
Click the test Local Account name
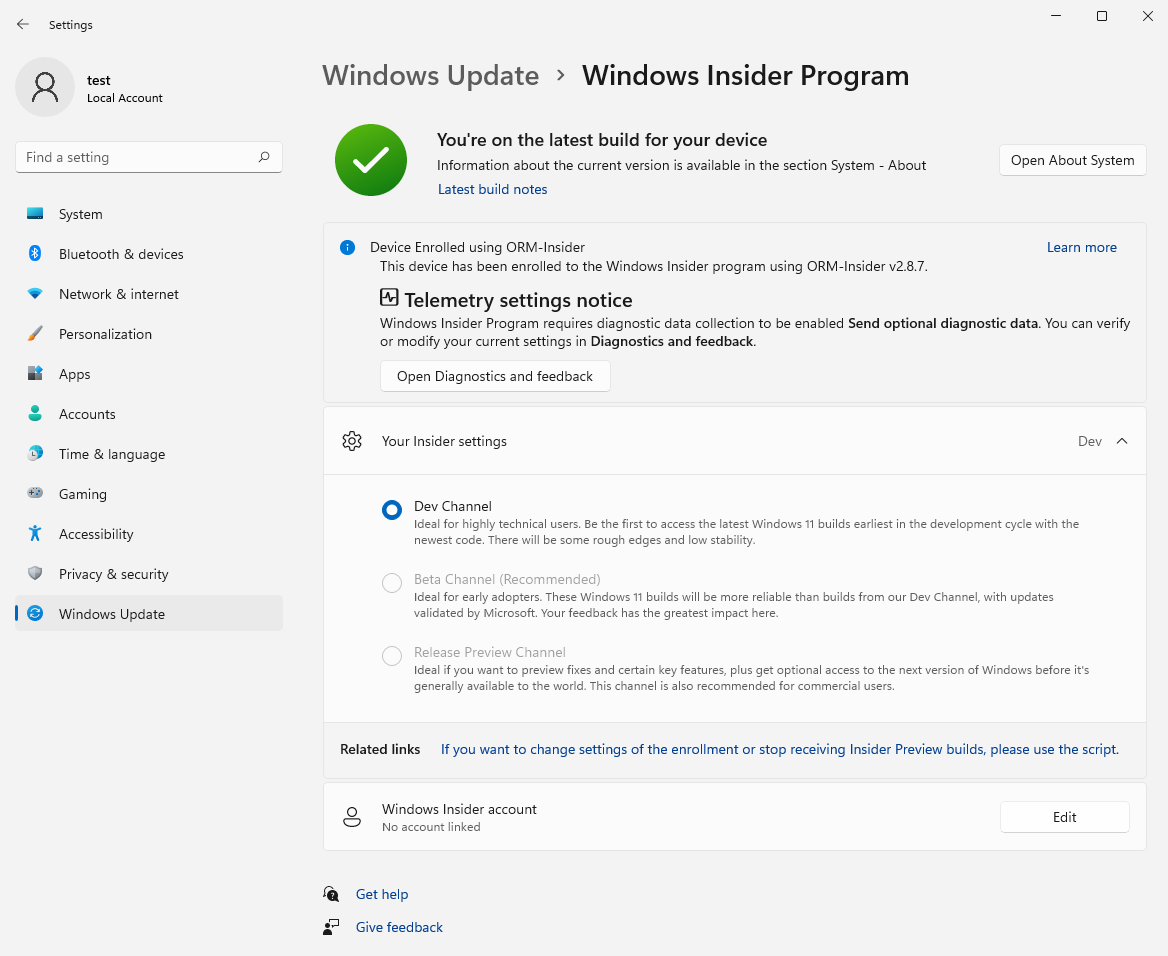(x=124, y=89)
